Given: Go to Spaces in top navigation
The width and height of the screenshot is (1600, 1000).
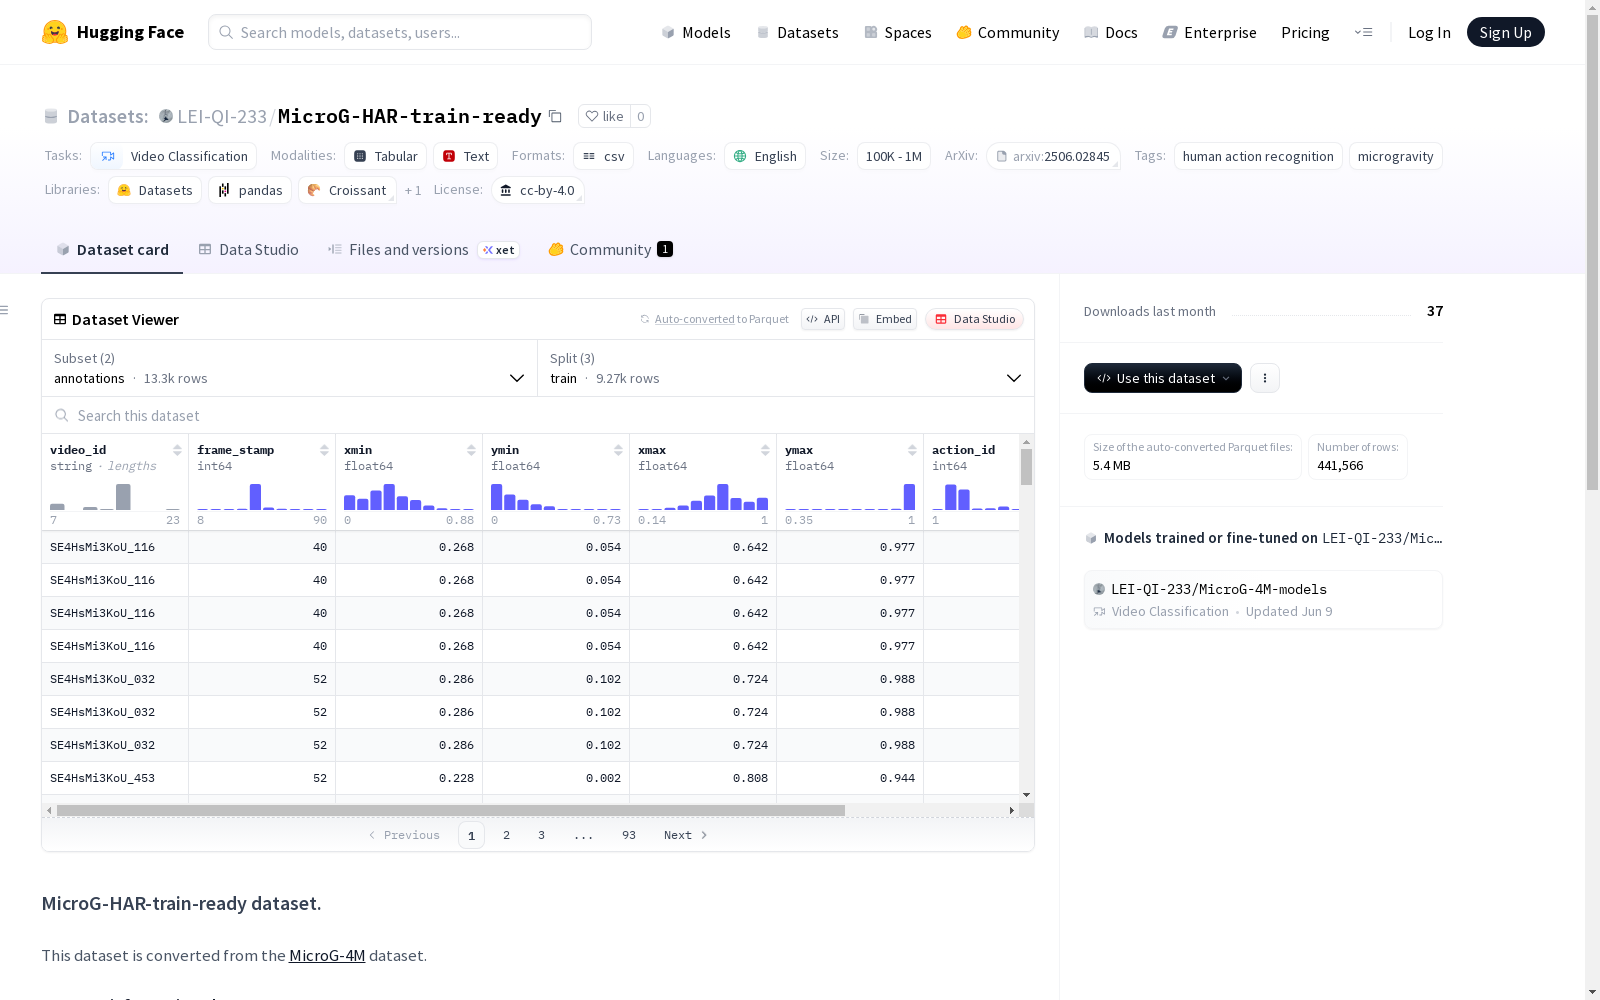Looking at the screenshot, I should click(x=898, y=32).
